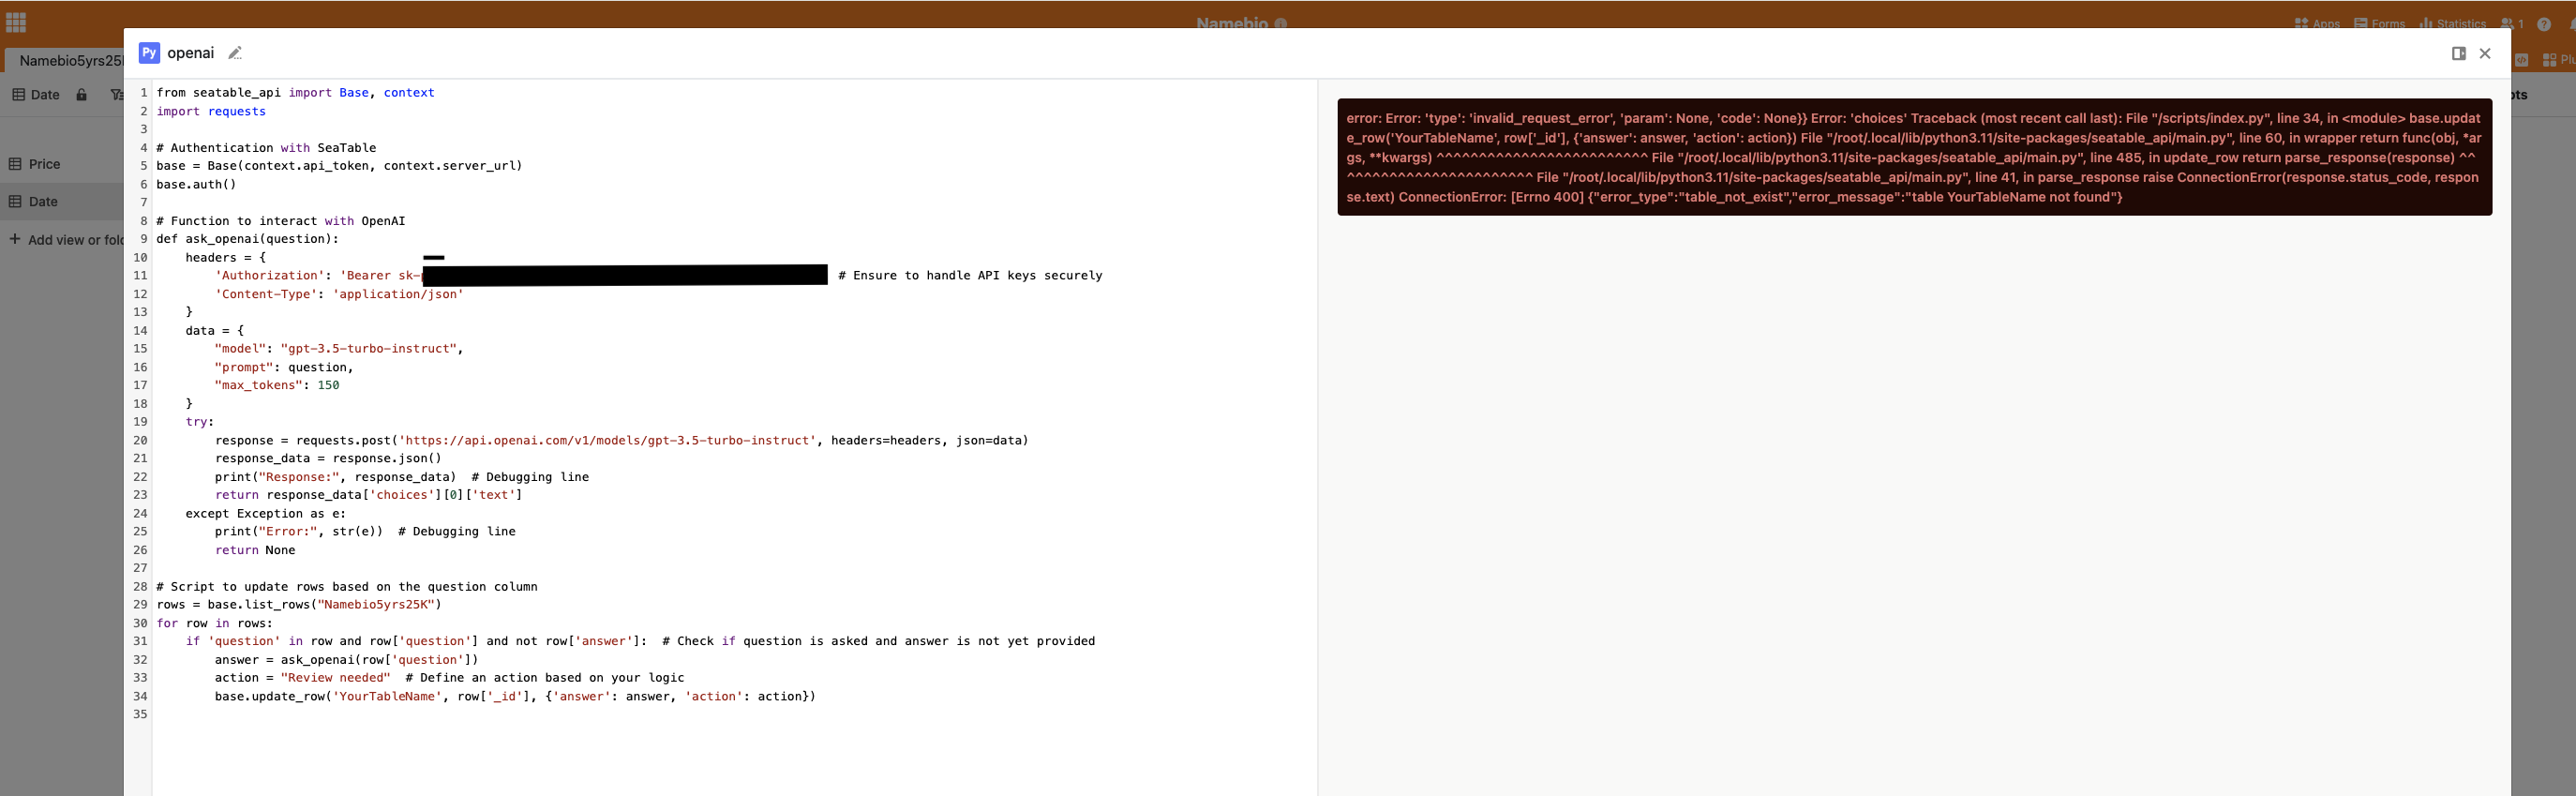Toggle the side panel layout icon
This screenshot has width=2576, height=796.
[2458, 53]
